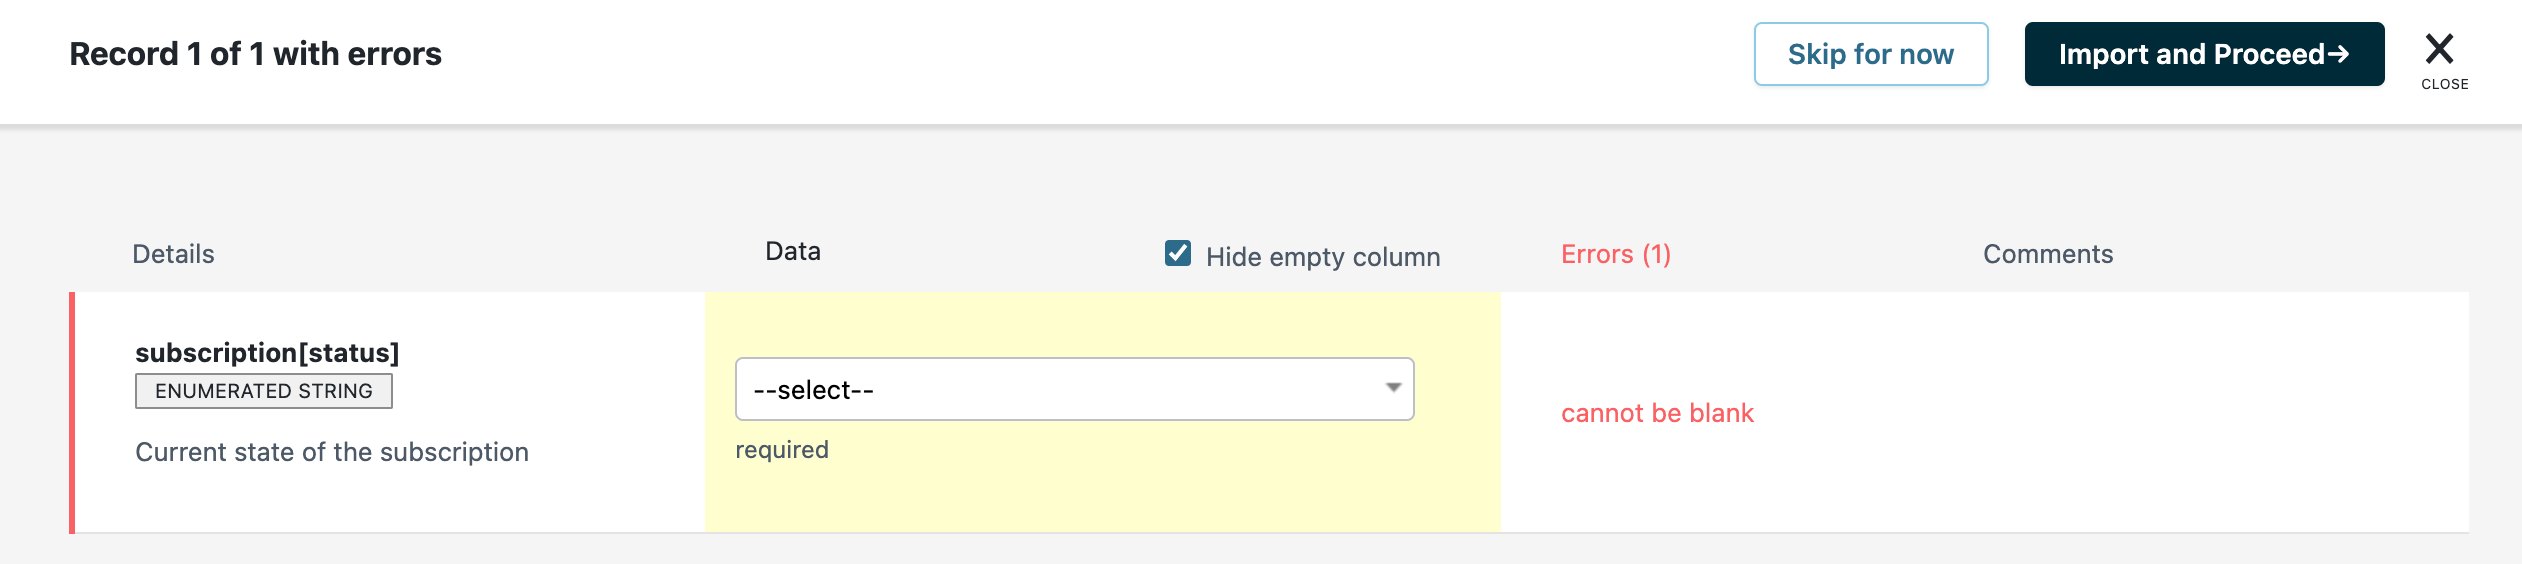Click the cannot be blank error message

click(x=1657, y=413)
